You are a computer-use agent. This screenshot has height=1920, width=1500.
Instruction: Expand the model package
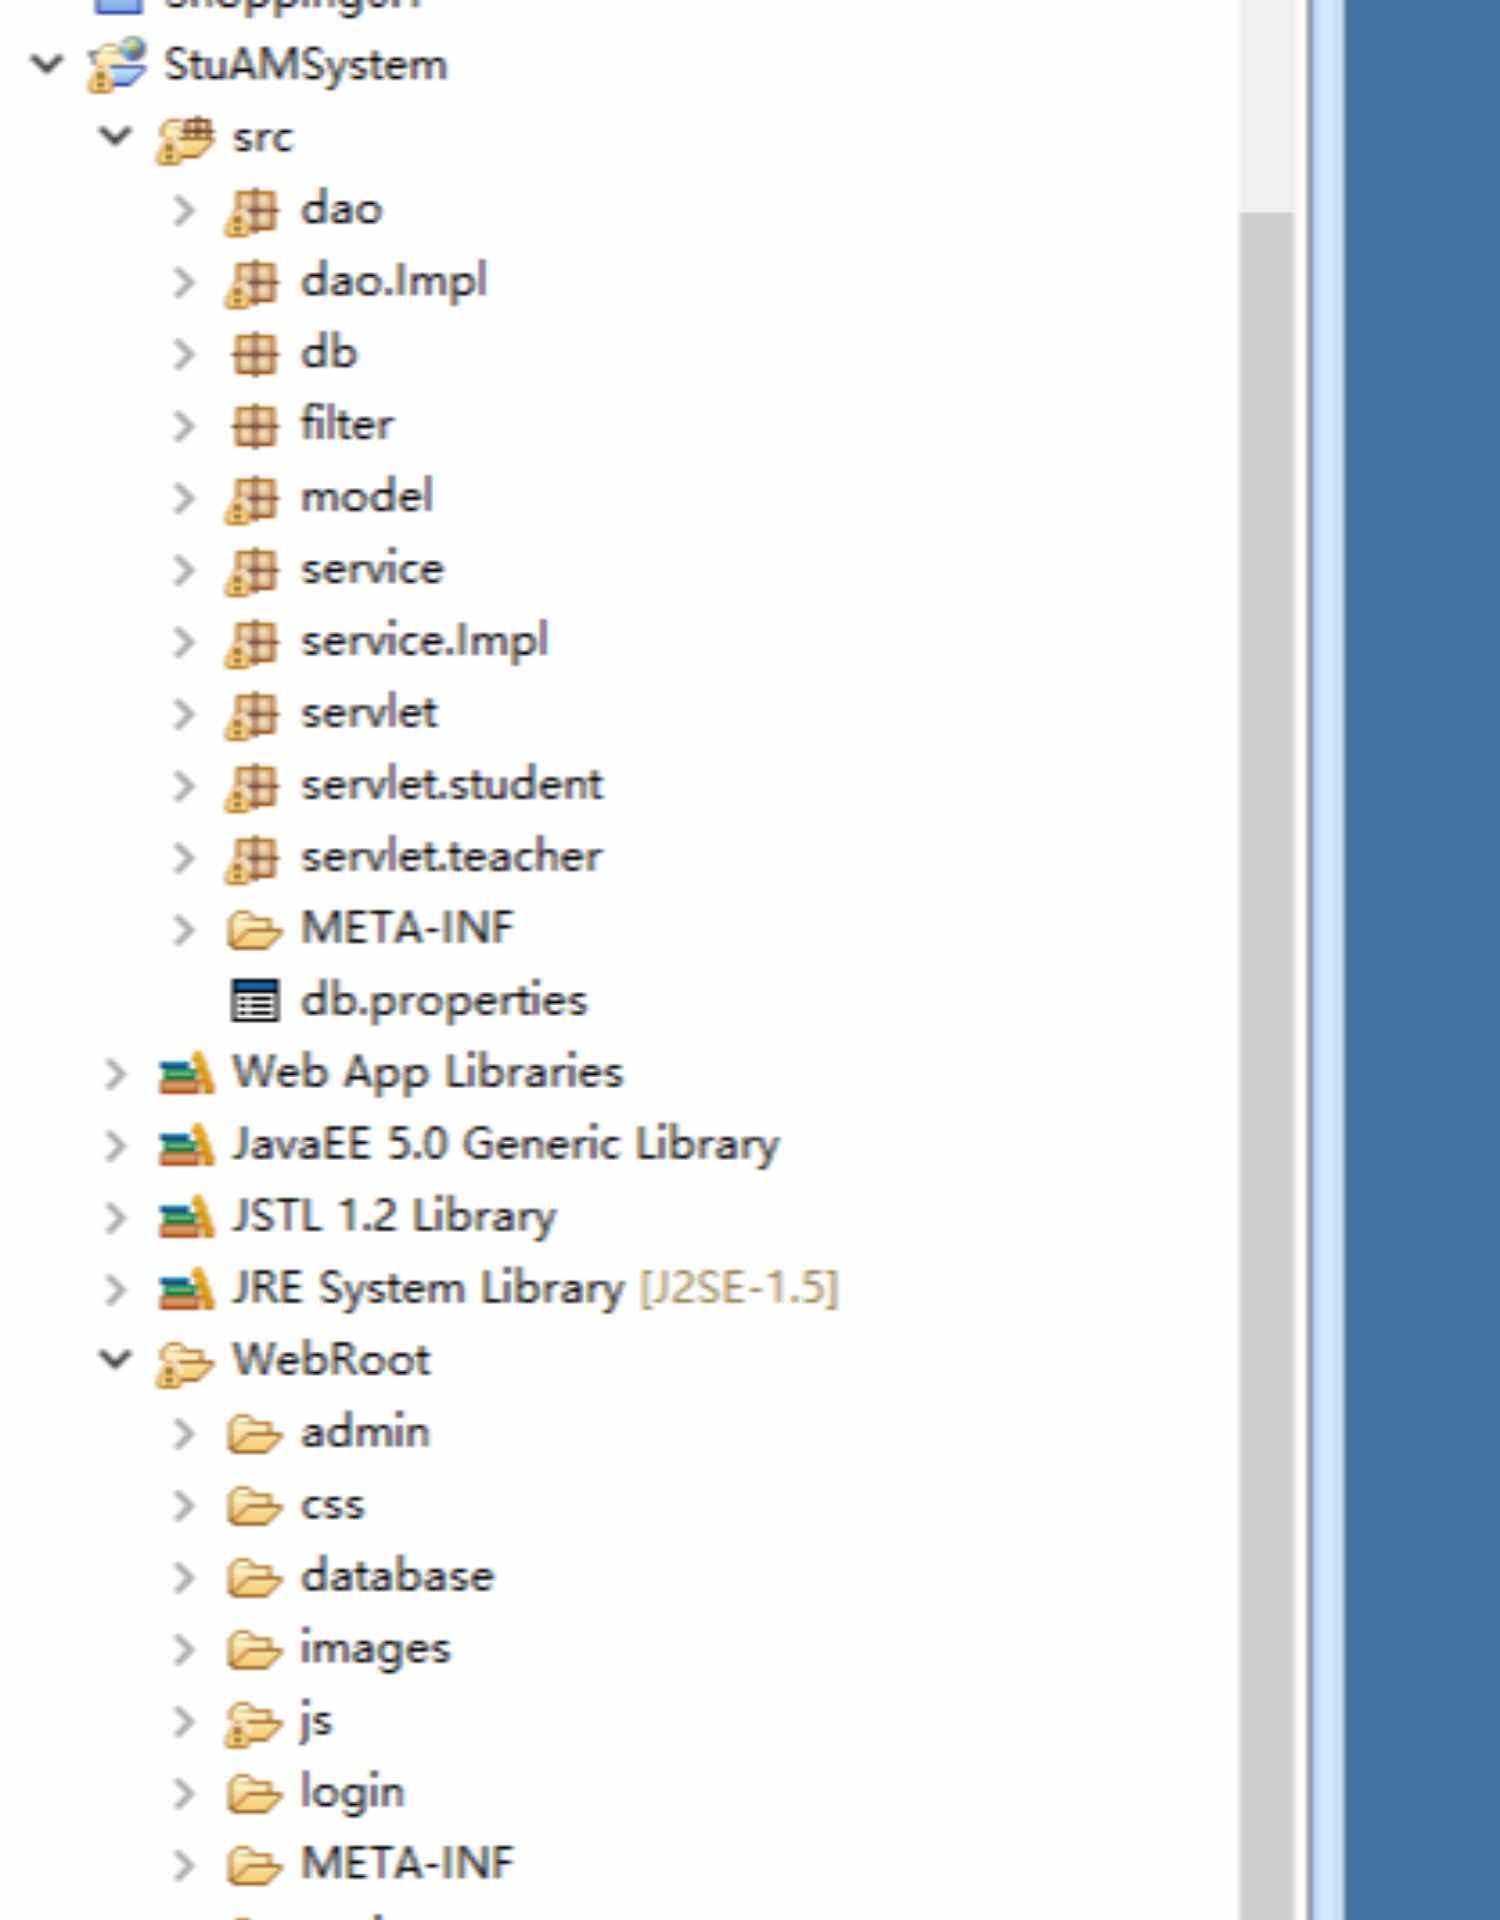click(x=184, y=498)
